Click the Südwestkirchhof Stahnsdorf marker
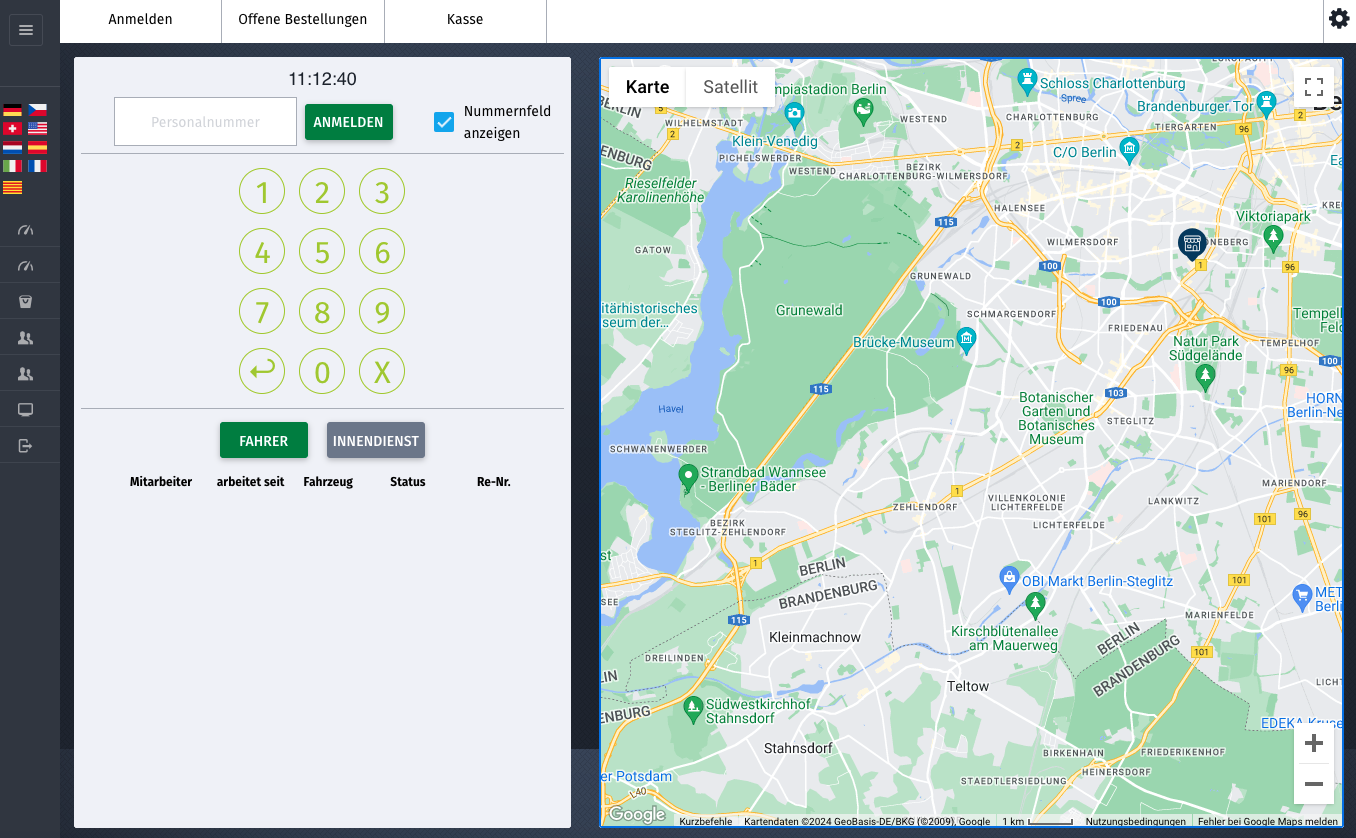Screen dimensions: 1356x838 [693, 710]
